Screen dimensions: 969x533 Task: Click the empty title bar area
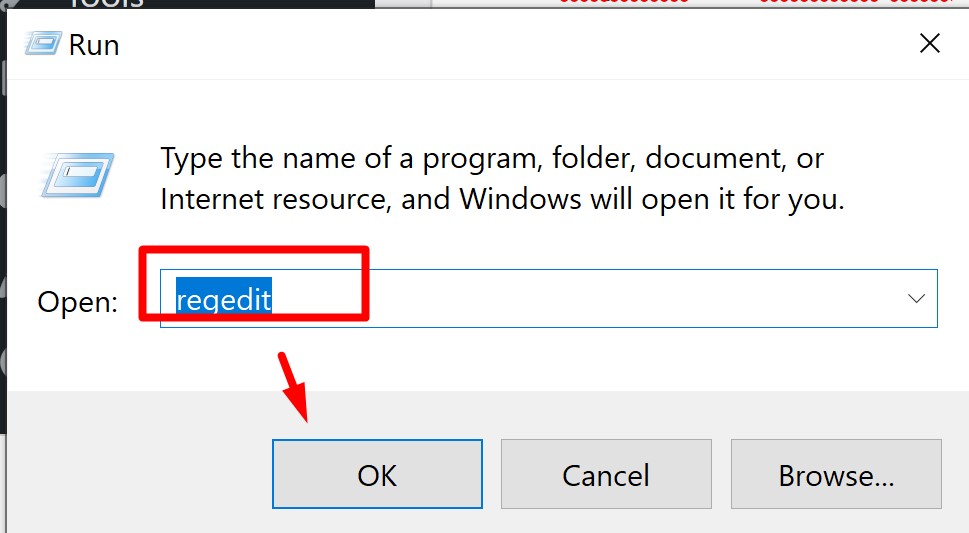500,45
